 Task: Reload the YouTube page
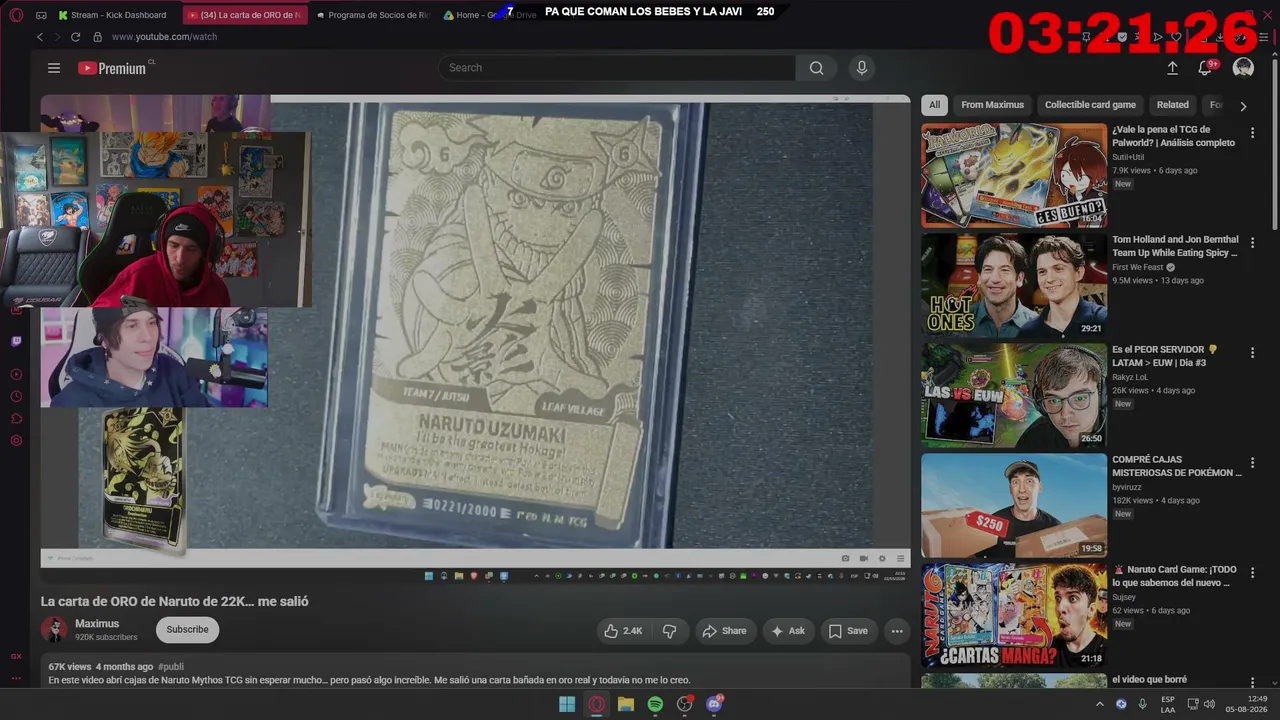[x=75, y=37]
